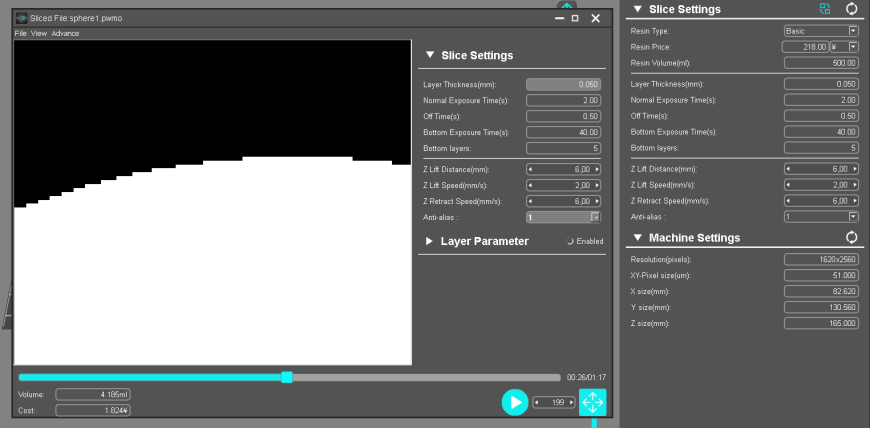The width and height of the screenshot is (870, 428).
Task: Maximize the Sliced File window
Action: [575, 18]
